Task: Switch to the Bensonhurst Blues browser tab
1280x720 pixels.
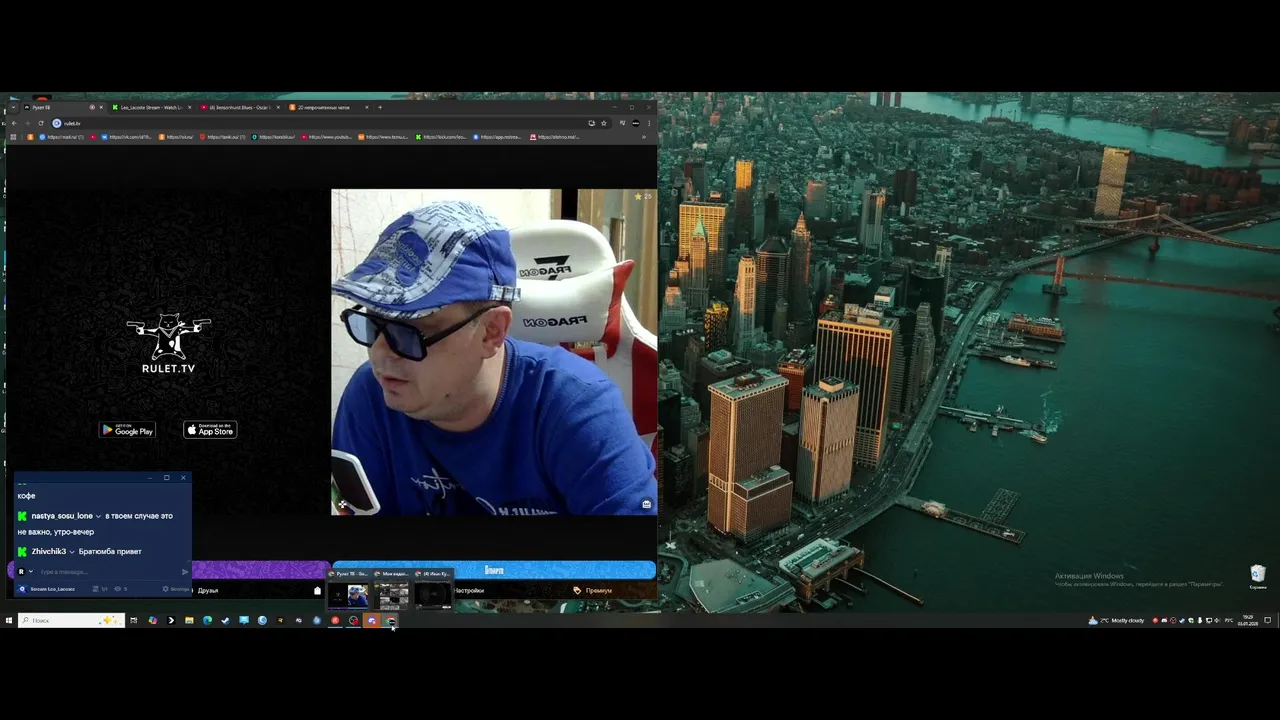Action: (240, 107)
